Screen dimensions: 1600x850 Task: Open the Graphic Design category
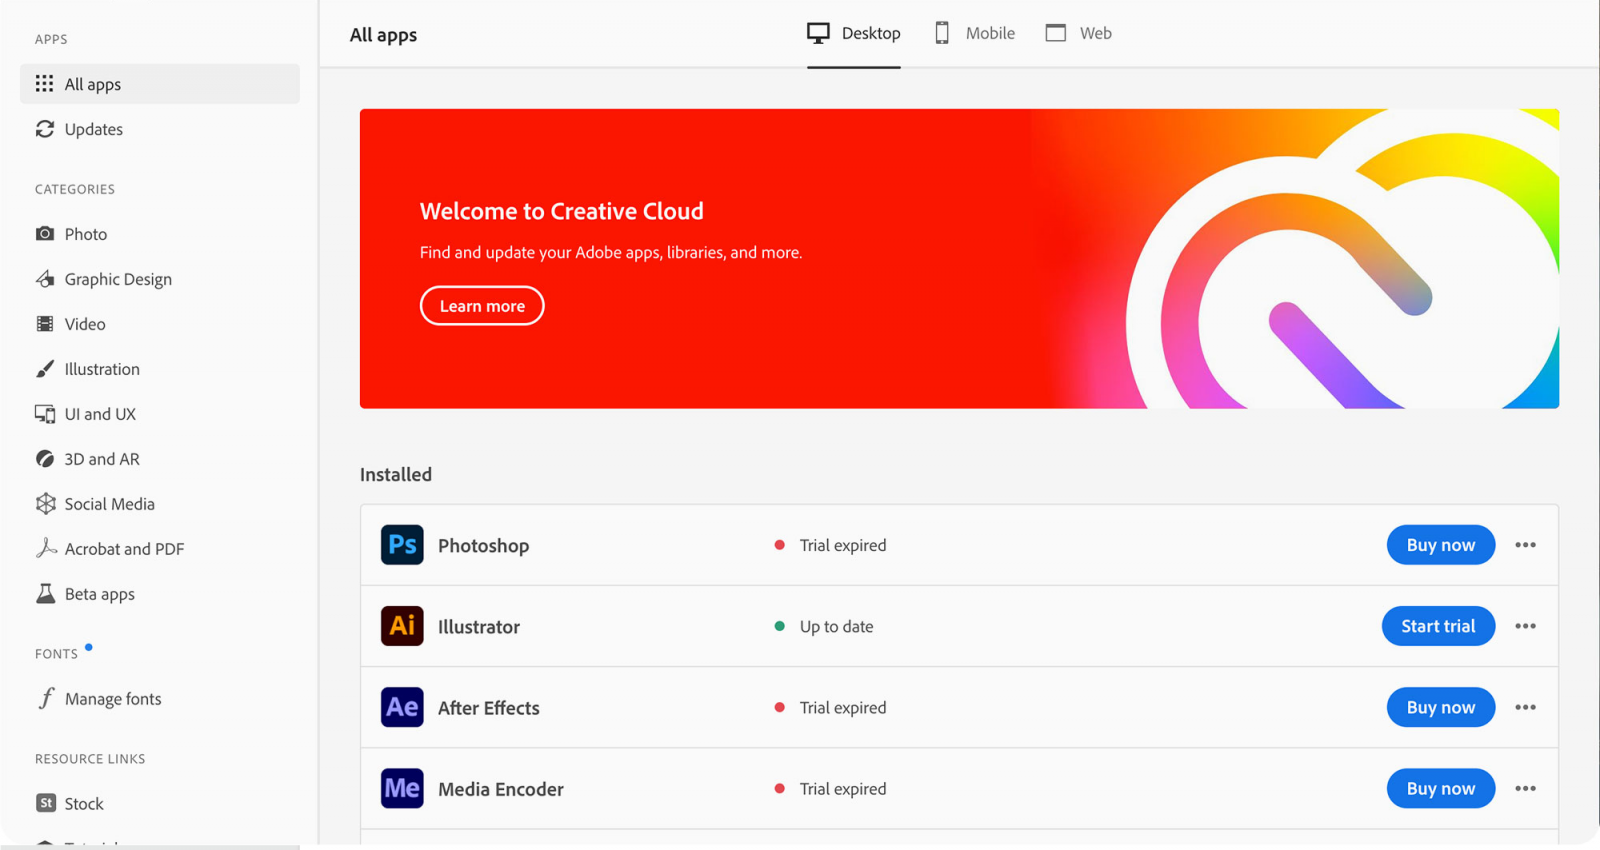[160, 279]
